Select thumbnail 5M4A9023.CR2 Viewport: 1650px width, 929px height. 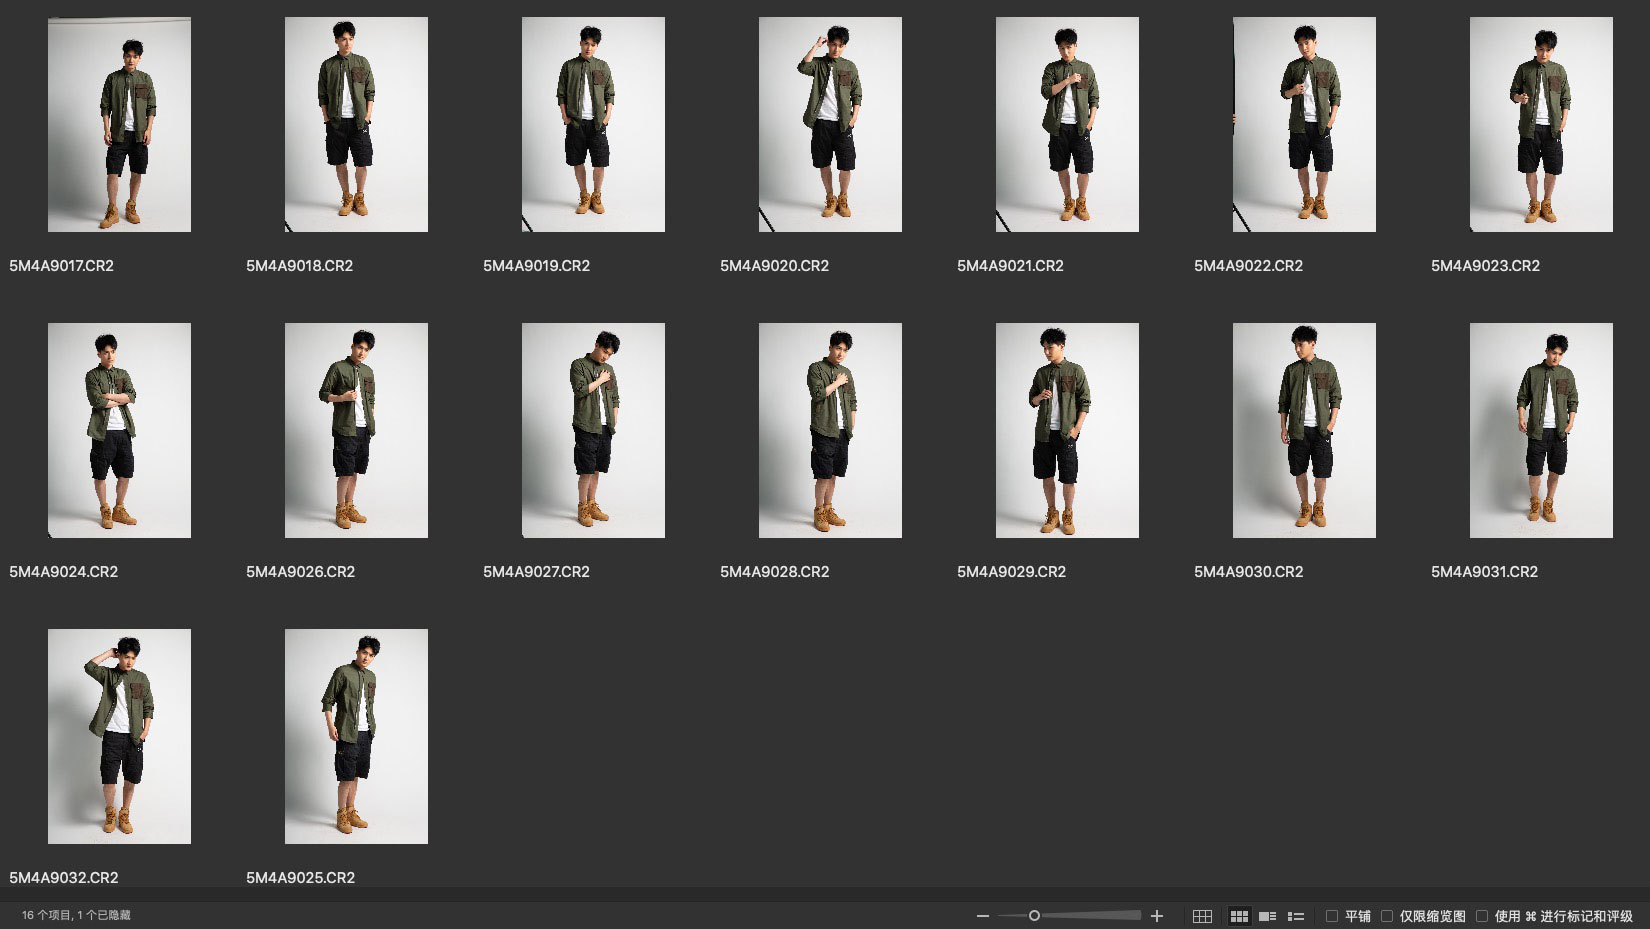coord(1541,125)
